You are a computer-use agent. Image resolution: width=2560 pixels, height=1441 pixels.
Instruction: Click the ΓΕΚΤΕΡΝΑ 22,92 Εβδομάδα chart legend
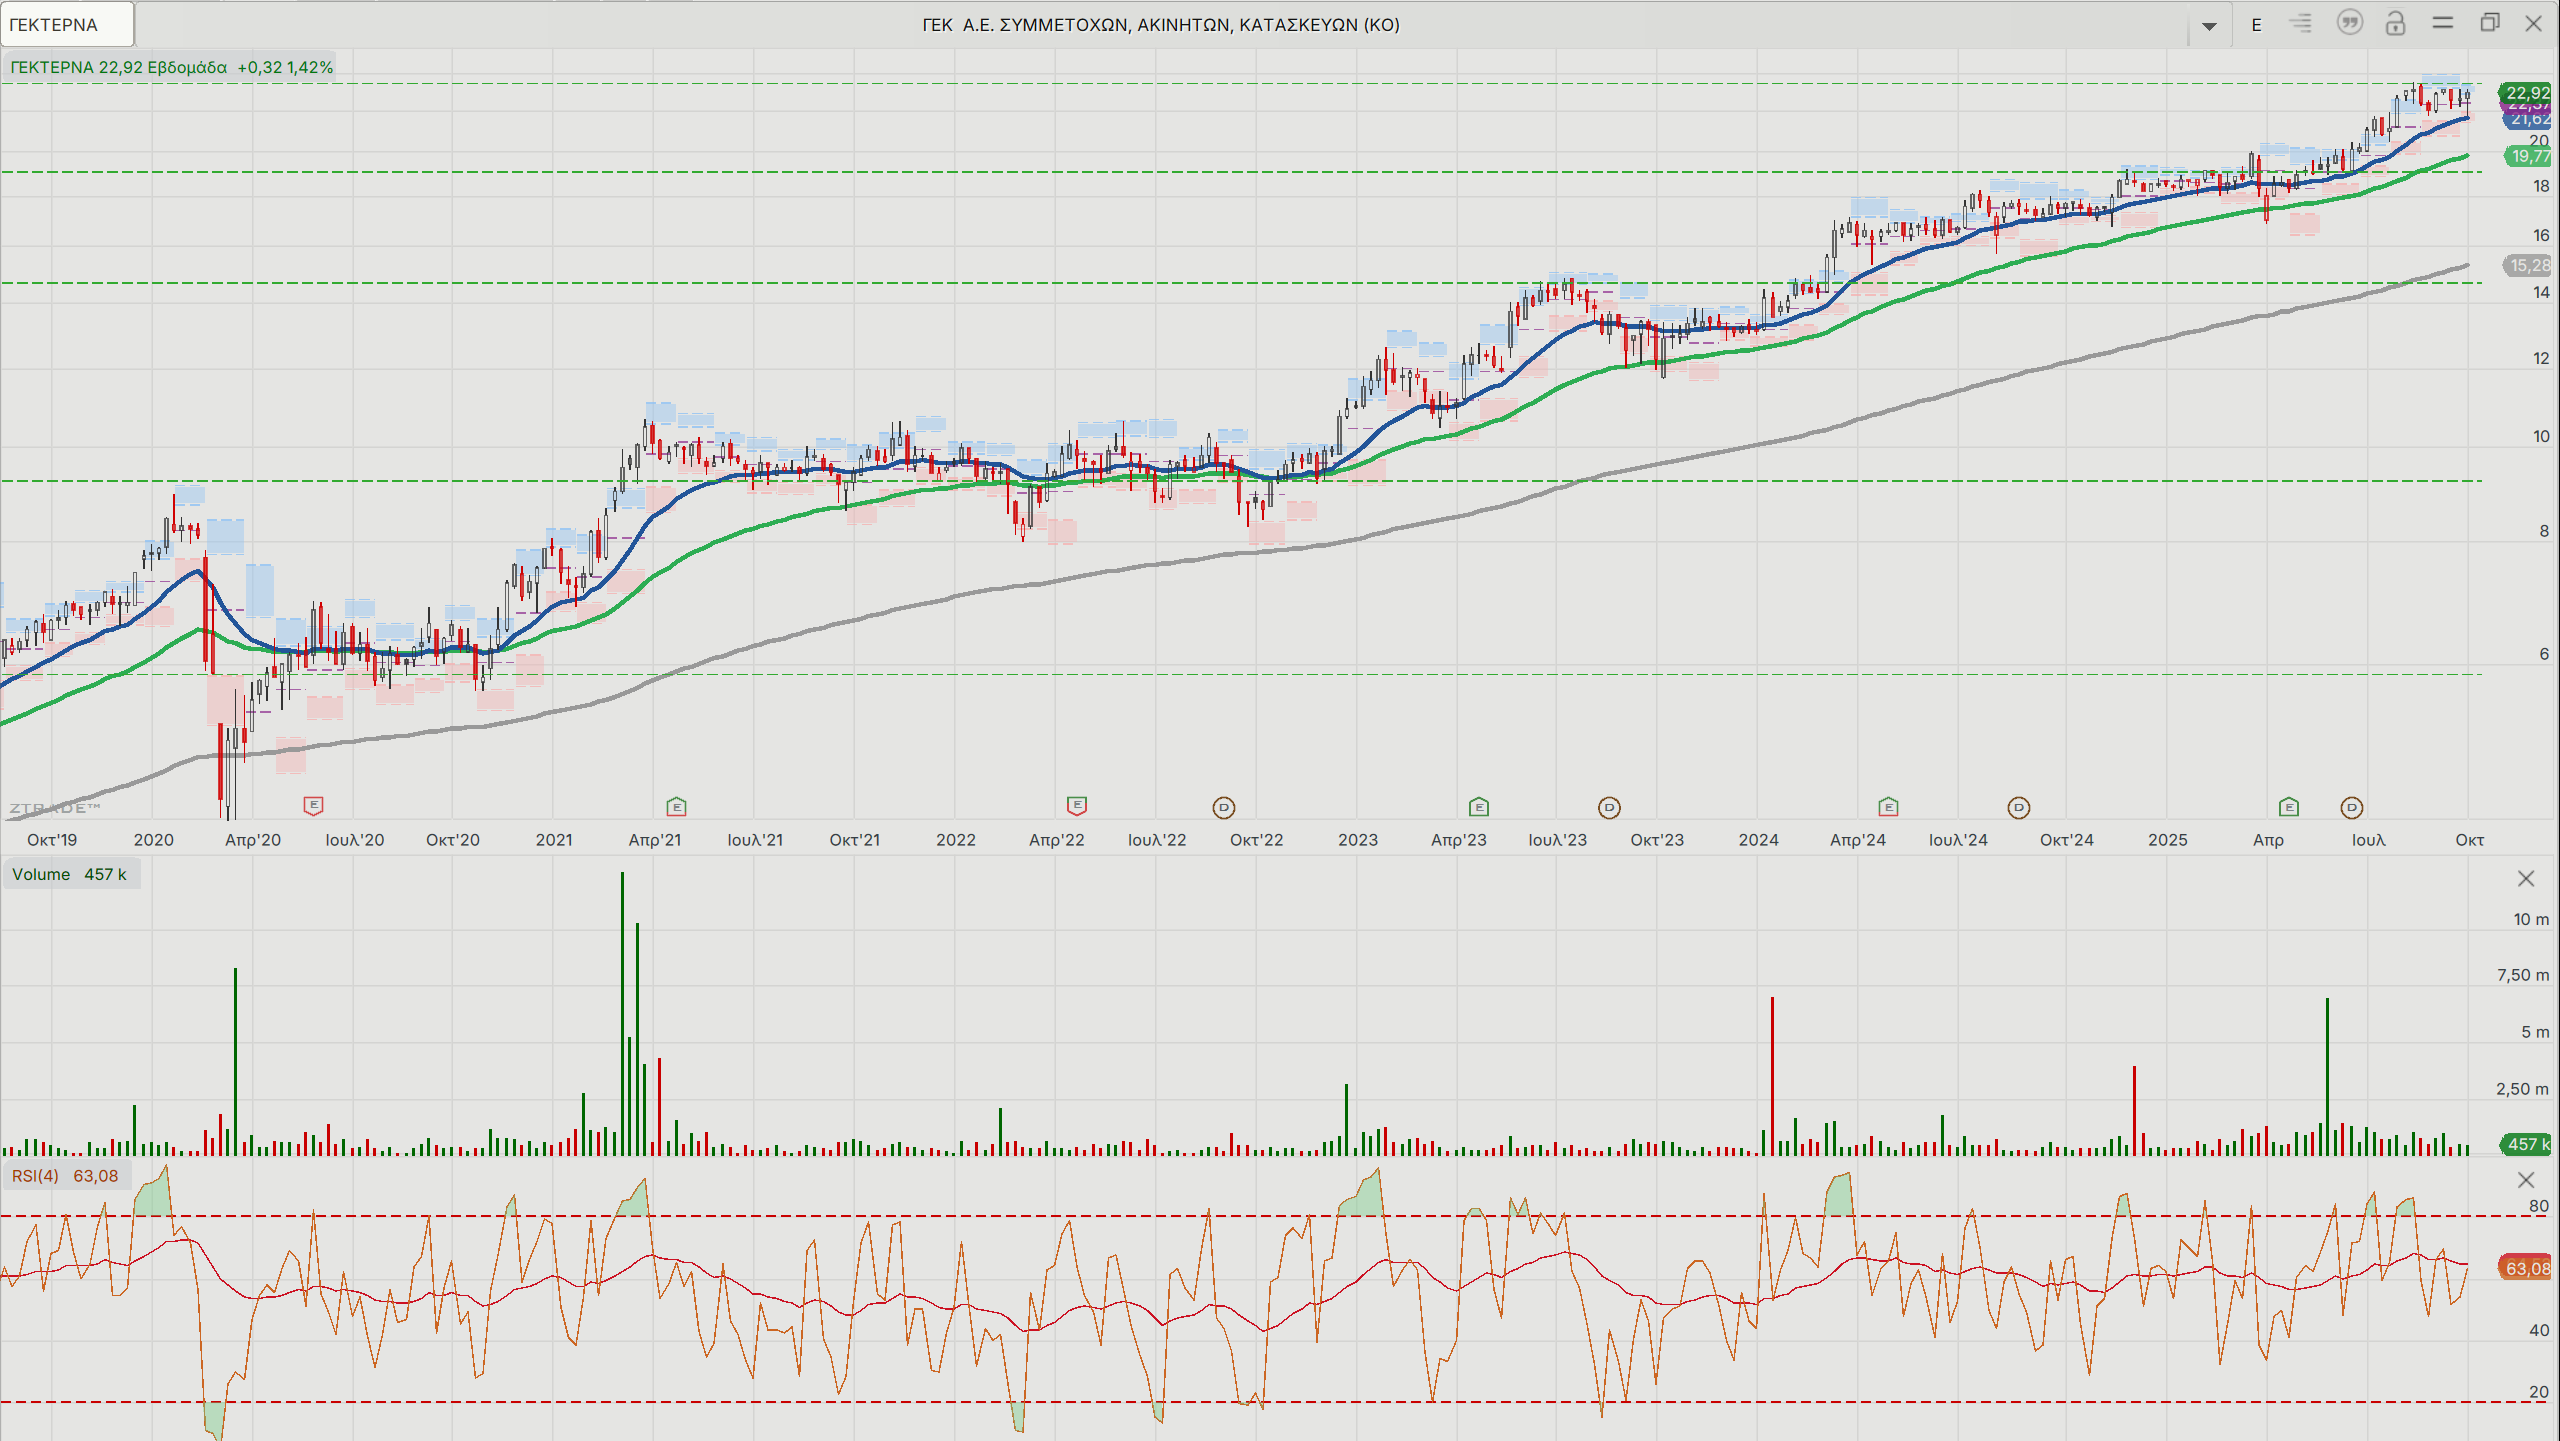[x=171, y=67]
